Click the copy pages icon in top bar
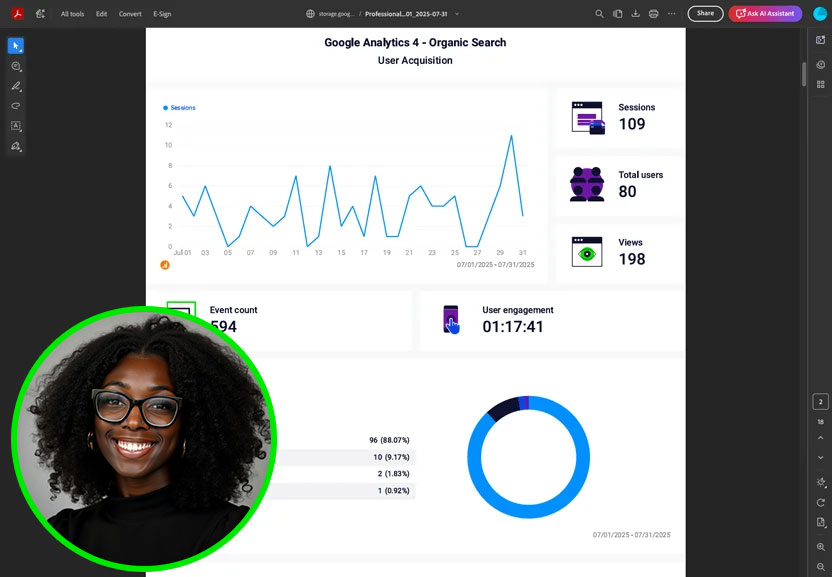 tap(618, 14)
